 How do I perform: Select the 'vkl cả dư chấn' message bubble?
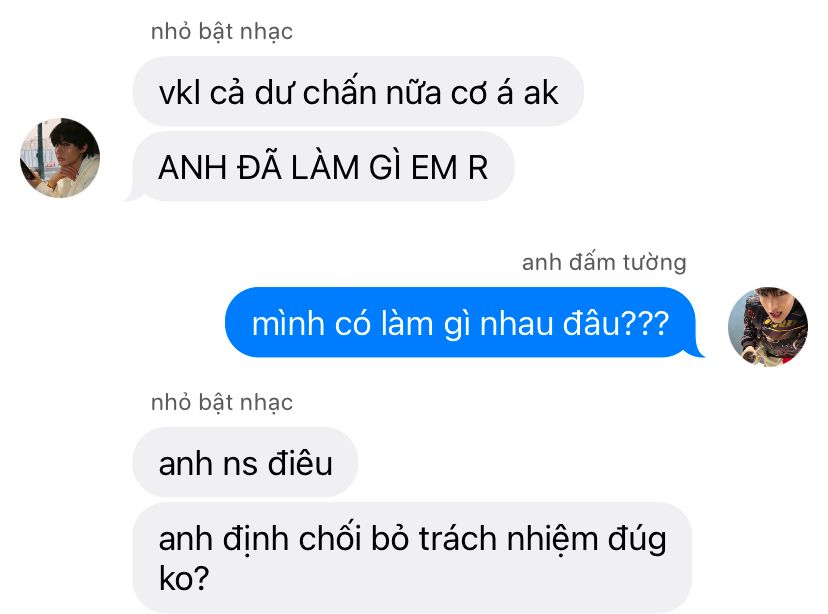coord(358,91)
